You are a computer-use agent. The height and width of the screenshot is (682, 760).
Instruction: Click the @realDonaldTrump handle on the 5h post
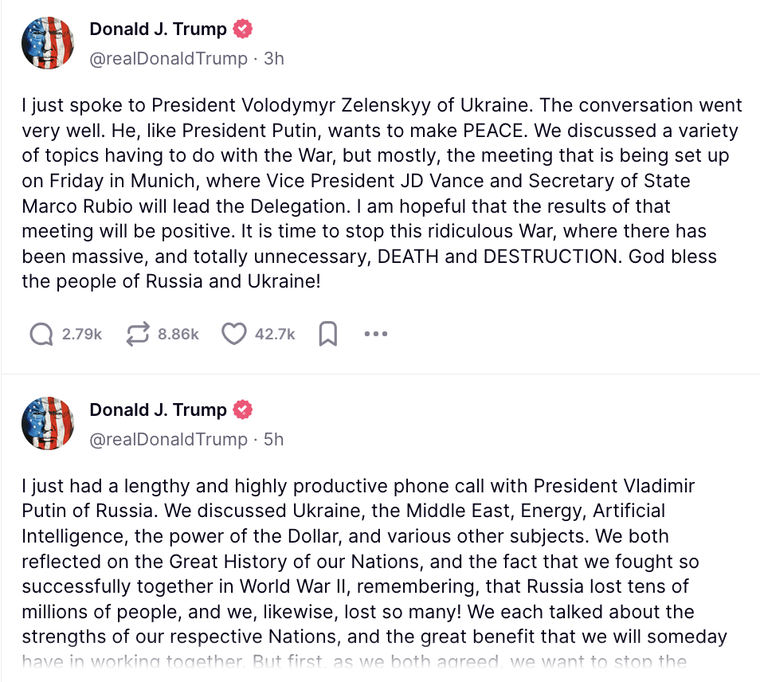(x=168, y=440)
